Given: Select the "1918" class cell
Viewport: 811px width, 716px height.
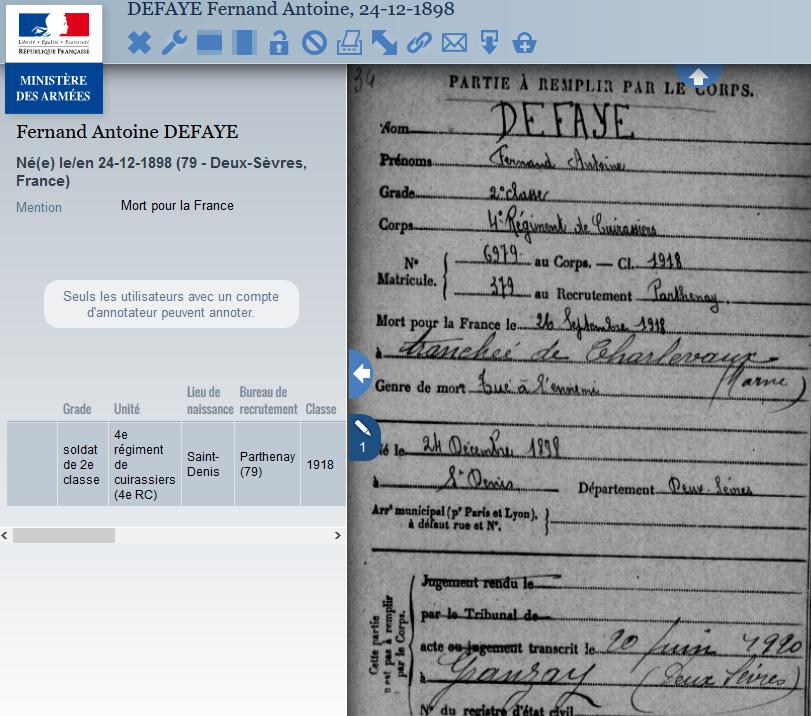Looking at the screenshot, I should tap(323, 464).
